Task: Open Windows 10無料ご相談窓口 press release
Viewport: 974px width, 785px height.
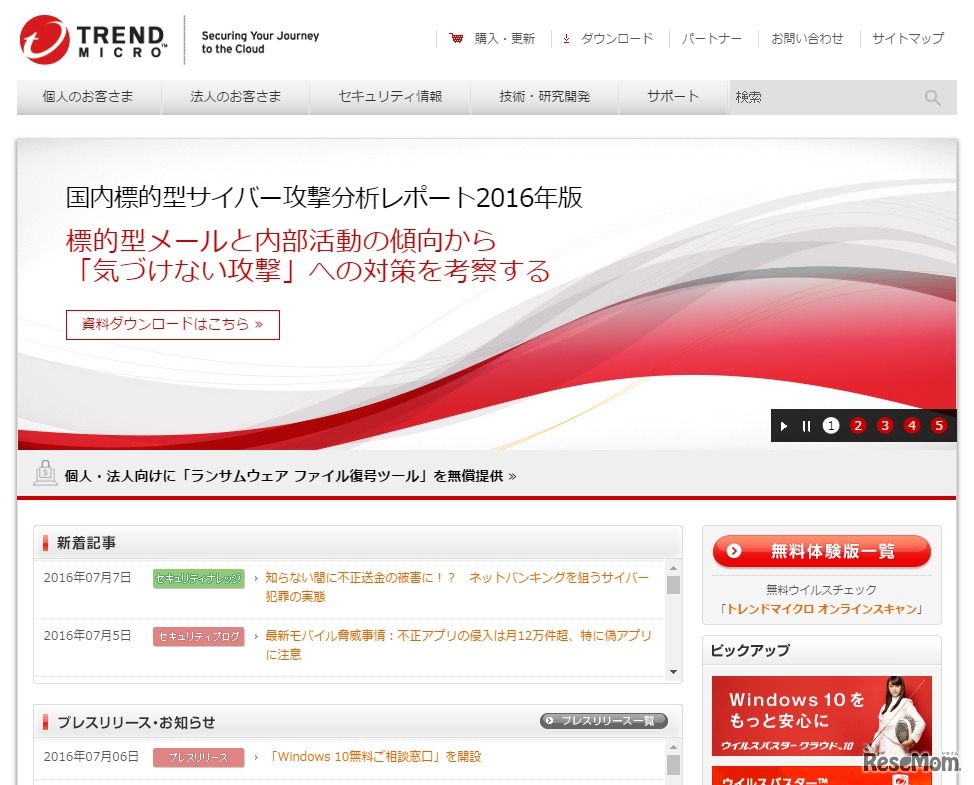Action: tap(375, 757)
